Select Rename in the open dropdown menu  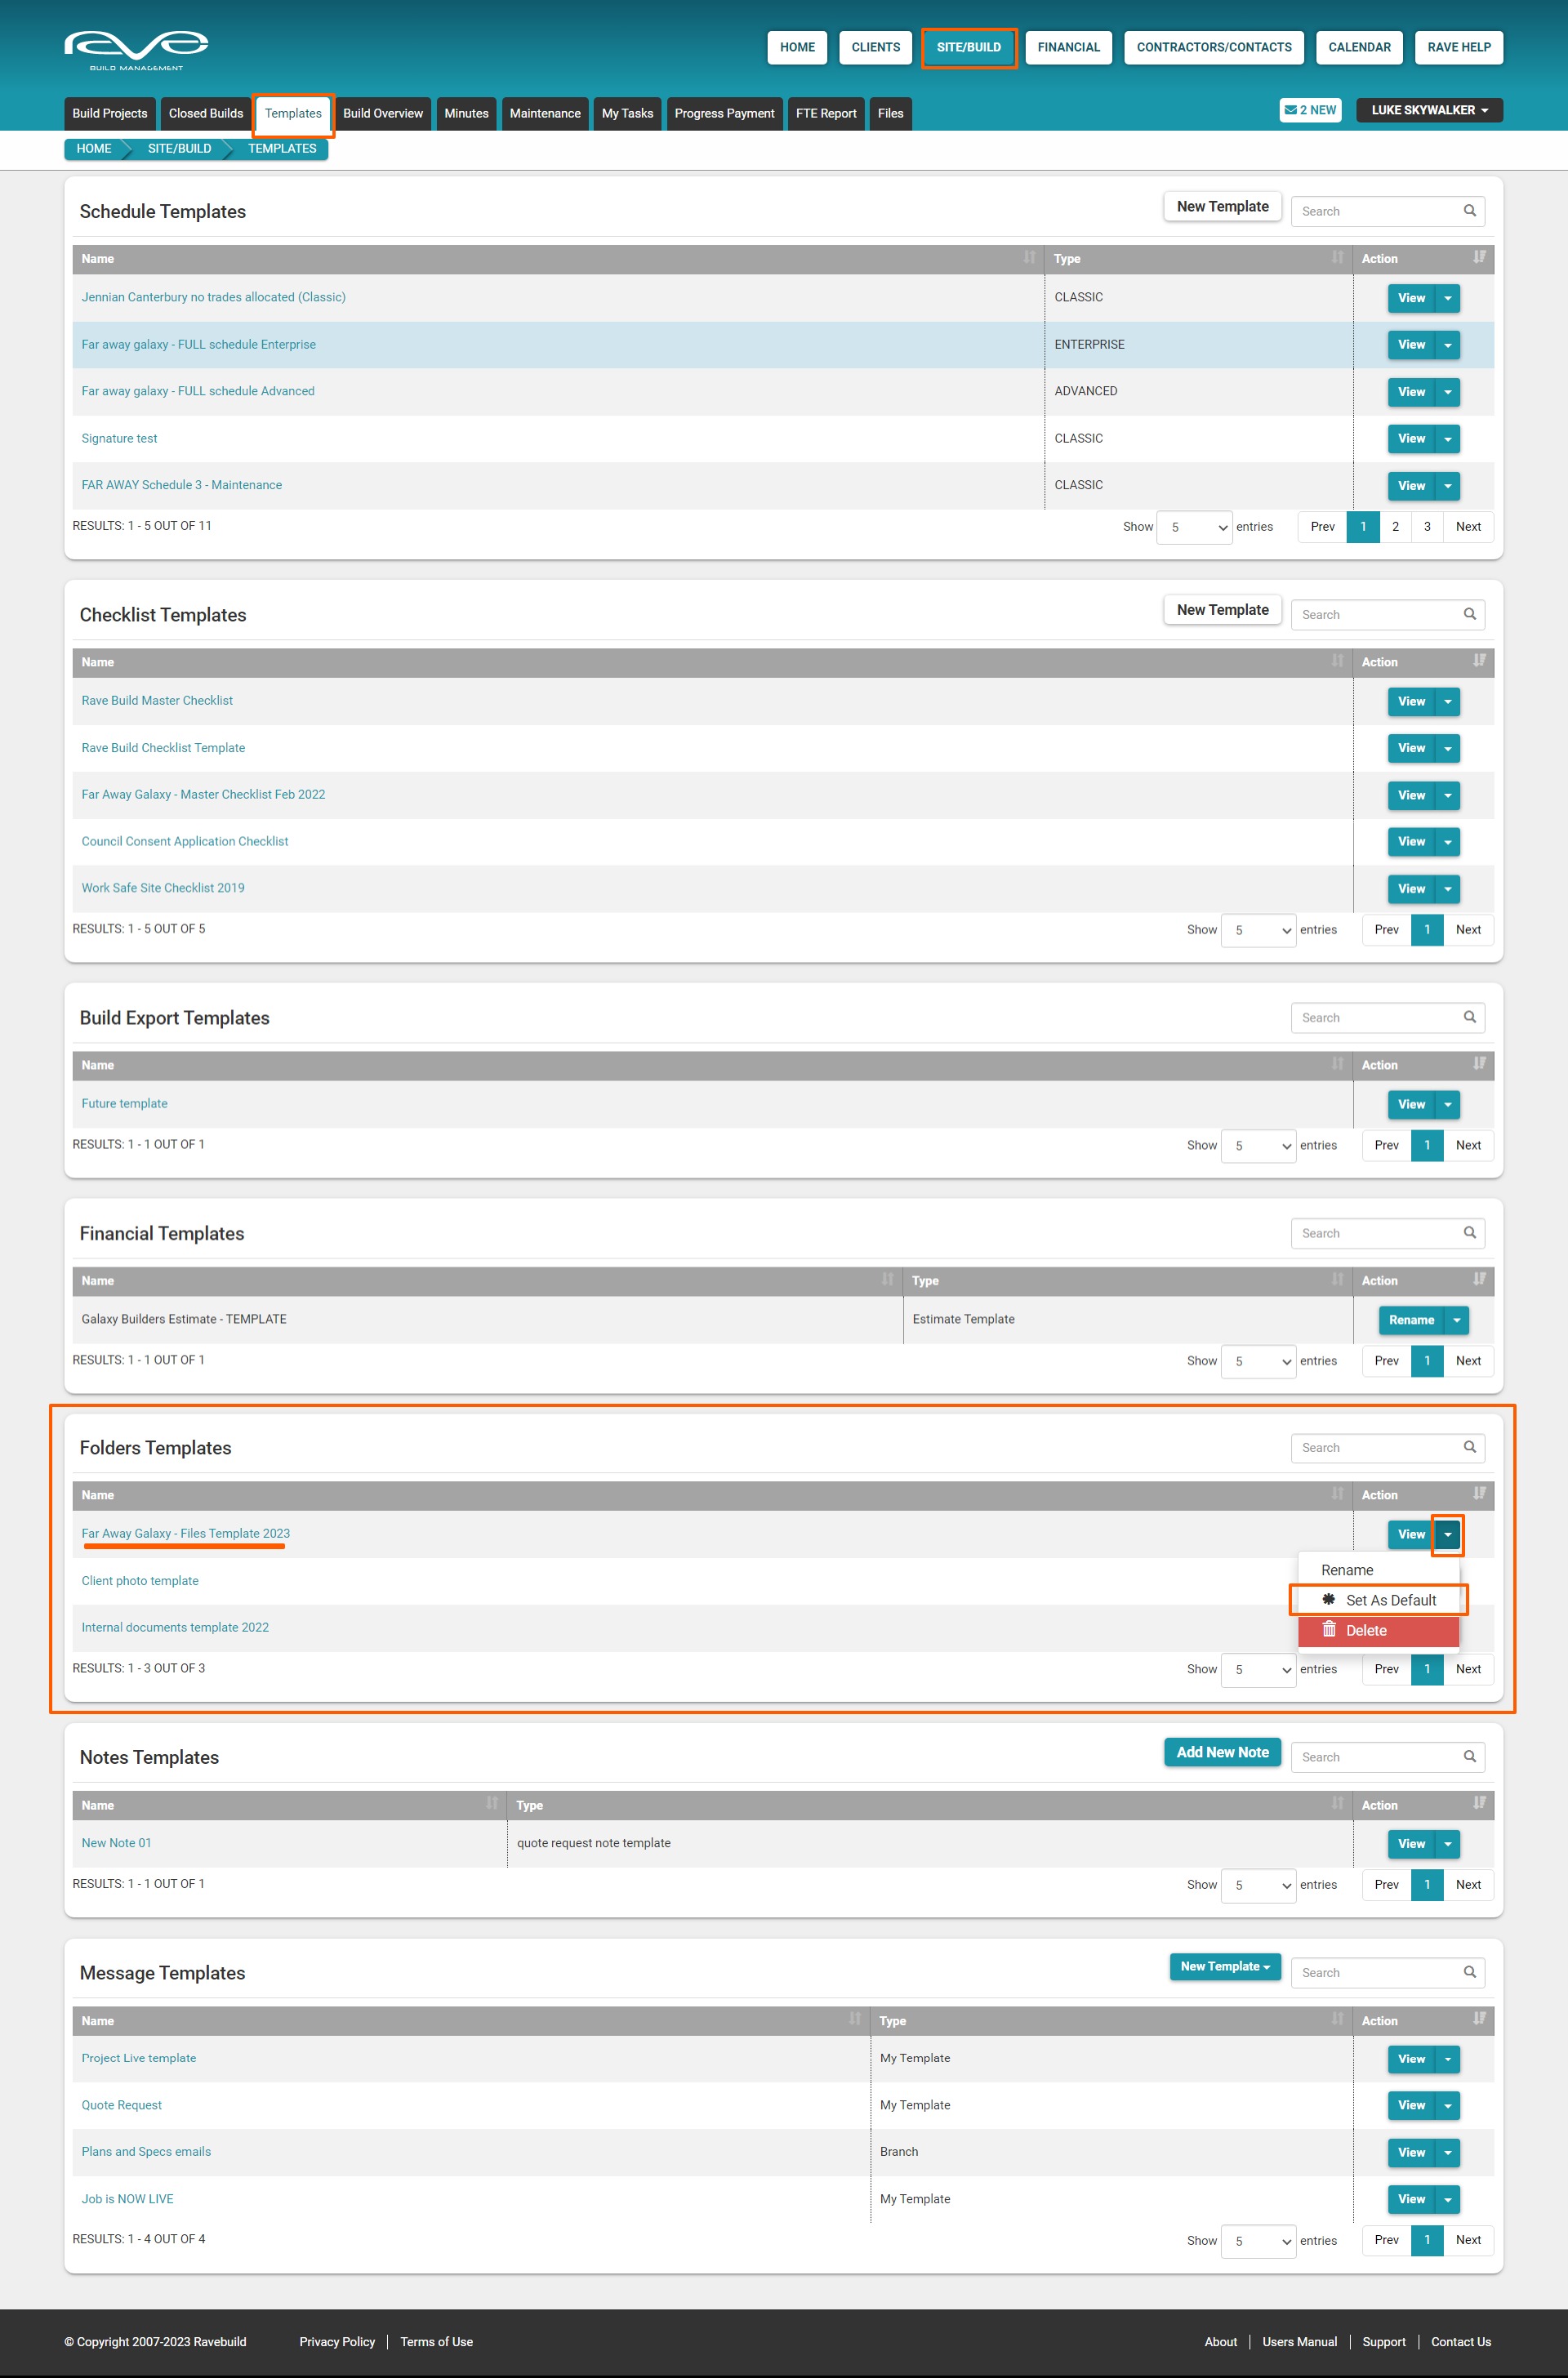point(1347,1570)
